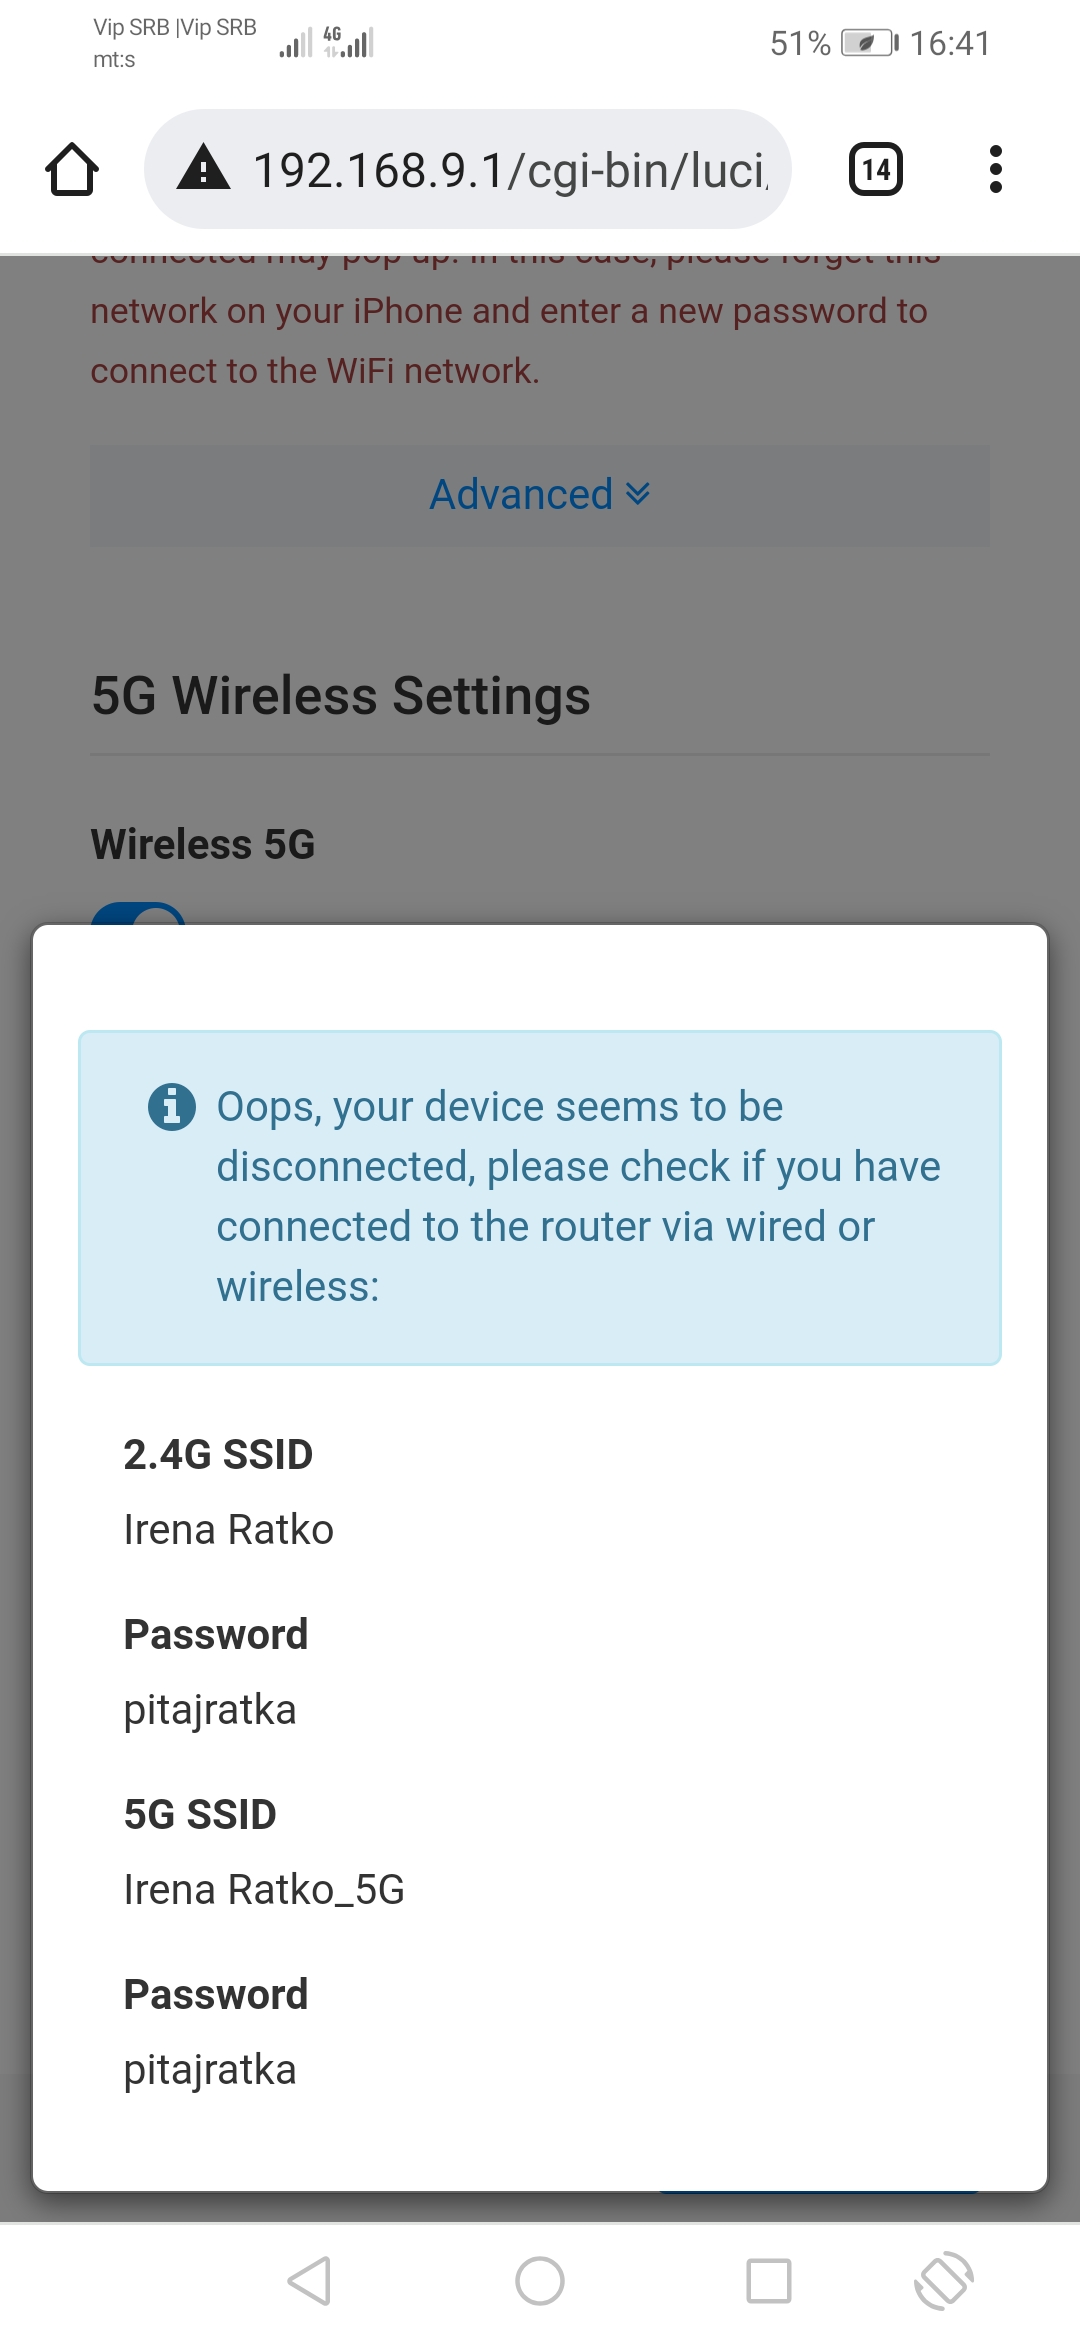Tap the URL address bar
This screenshot has width=1080, height=2340.
[x=508, y=170]
